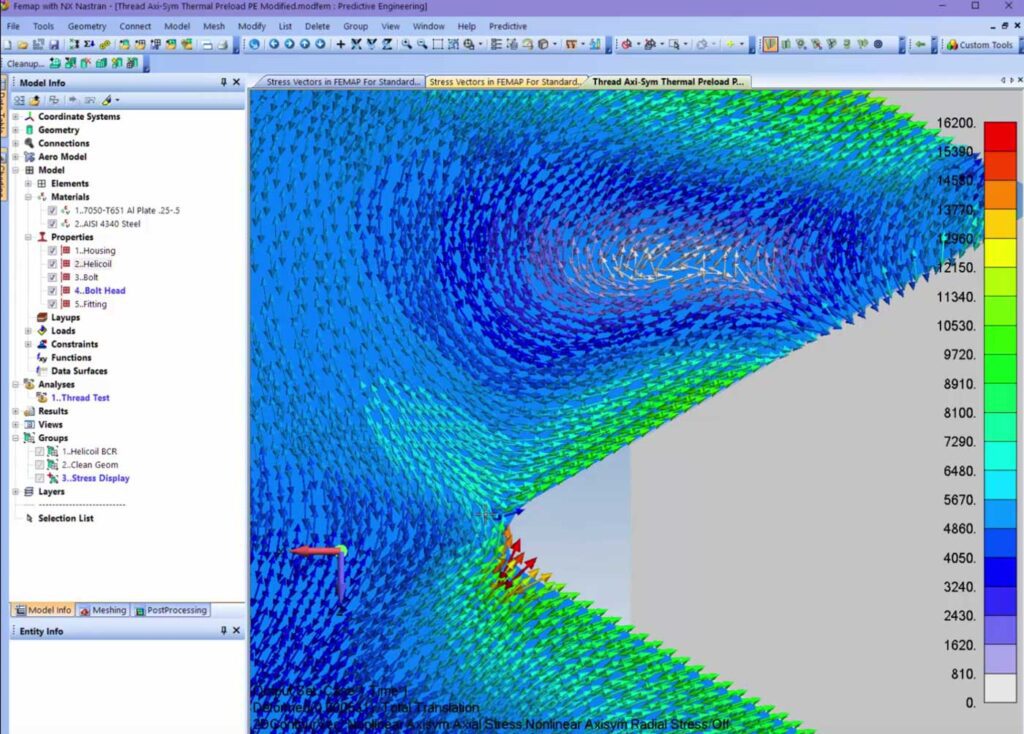
Task: Click the green back arrow toolbar icon
Action: pos(920,45)
